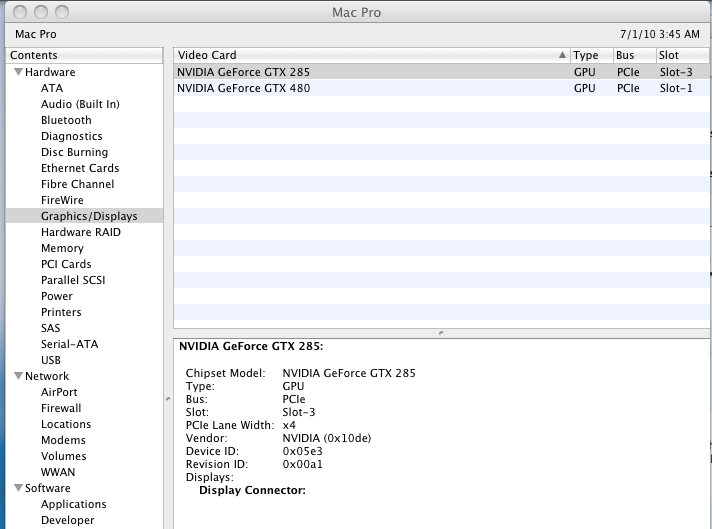Click the Hardware group label
The image size is (712, 529).
(50, 72)
